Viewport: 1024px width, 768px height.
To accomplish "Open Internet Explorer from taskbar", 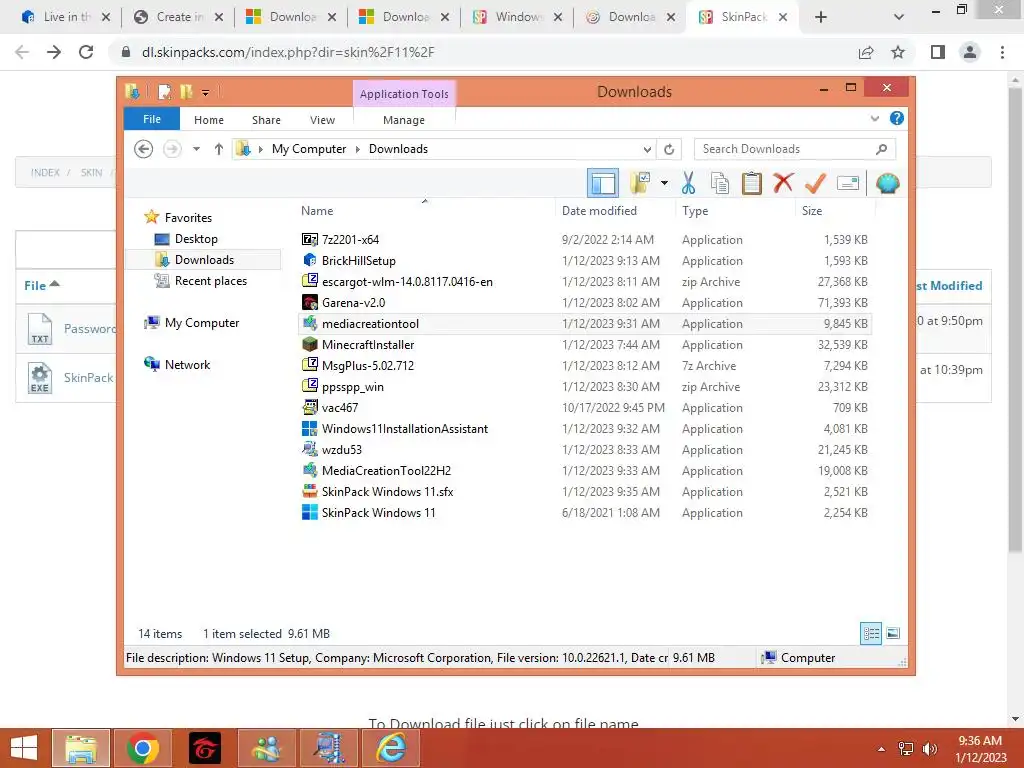I will pos(391,748).
